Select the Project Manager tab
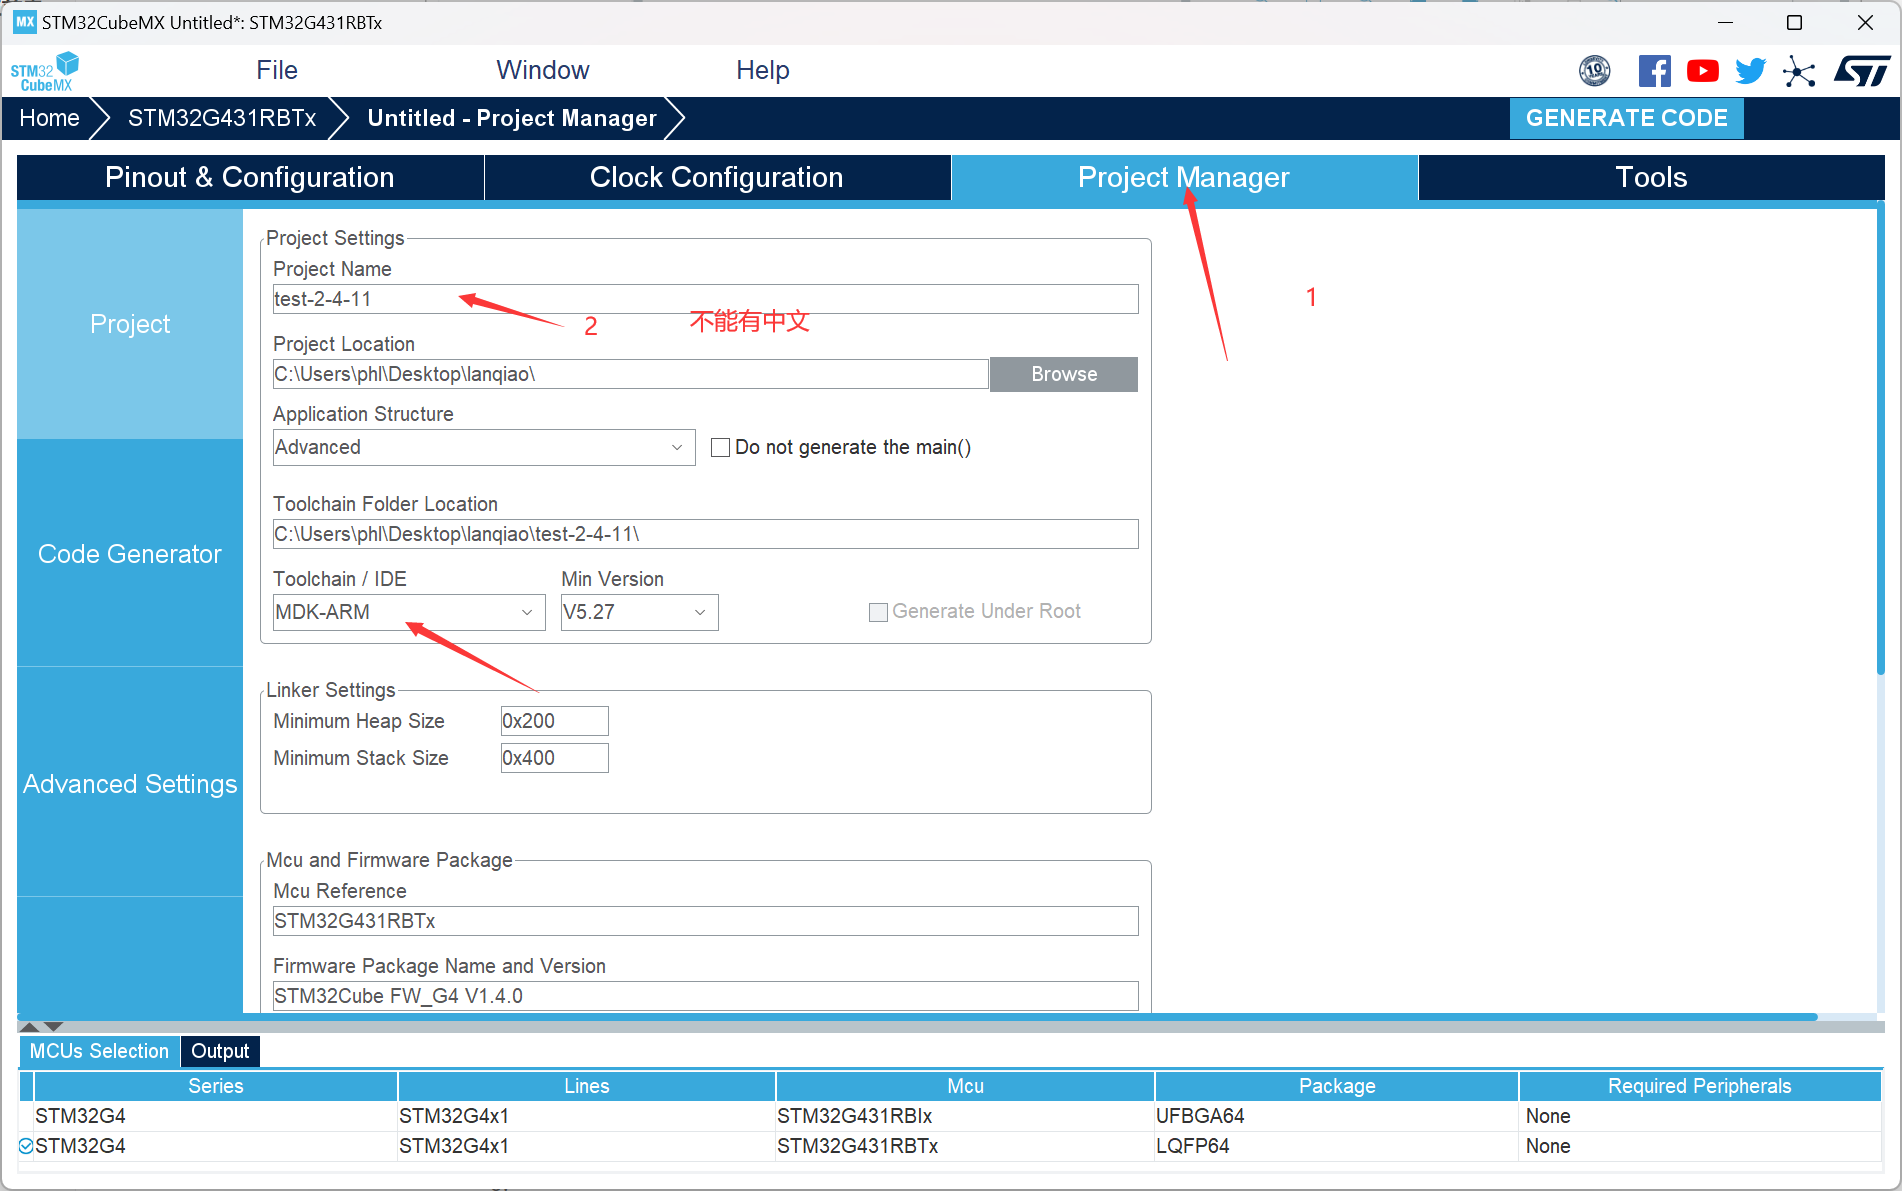The width and height of the screenshot is (1902, 1191). [x=1184, y=177]
